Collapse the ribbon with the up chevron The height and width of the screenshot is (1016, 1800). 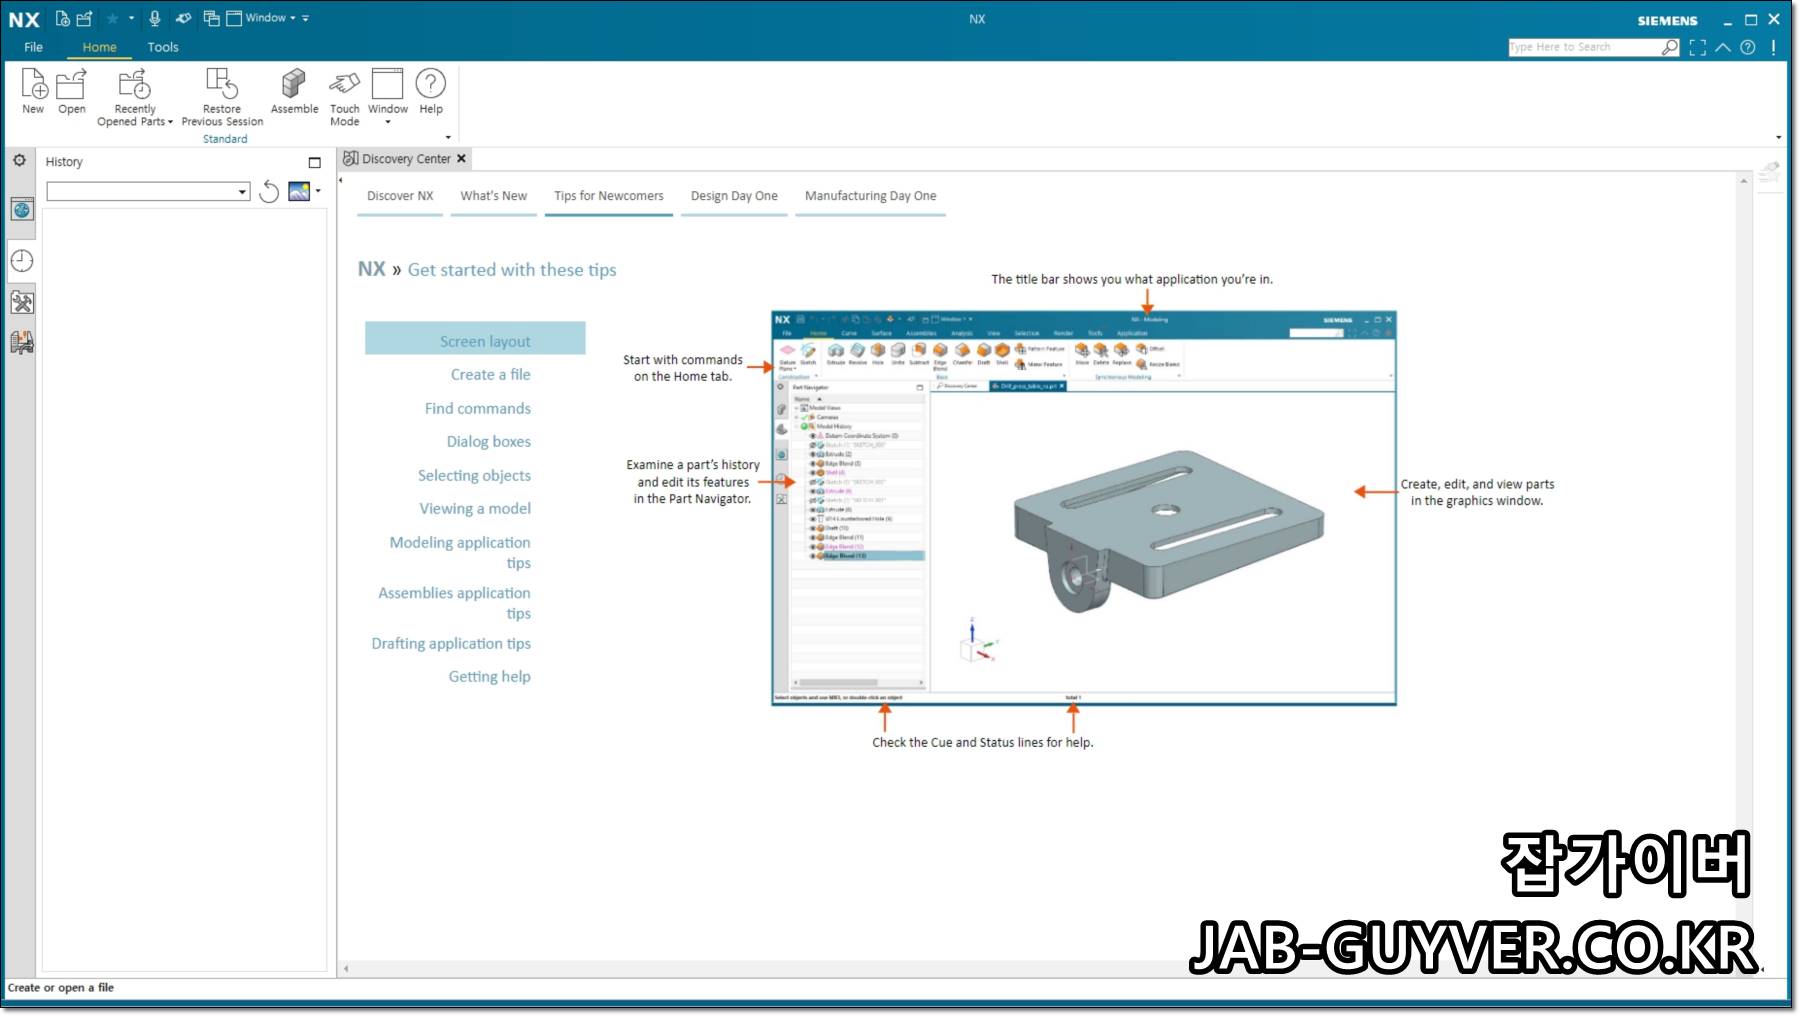pos(1722,47)
